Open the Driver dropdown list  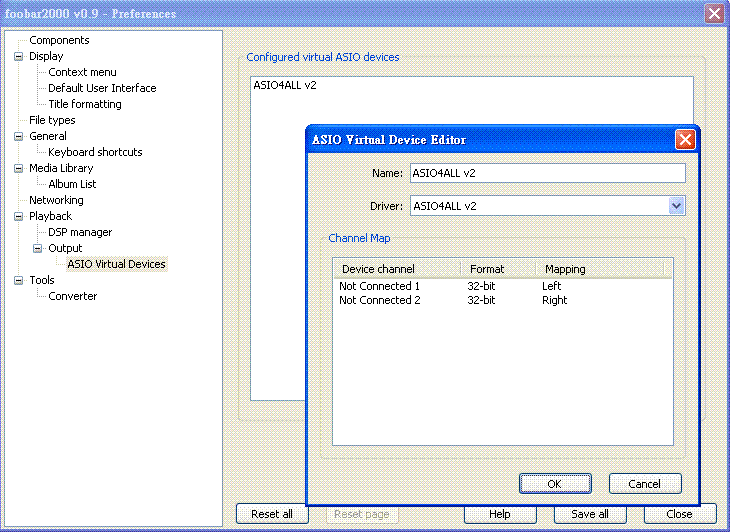676,206
